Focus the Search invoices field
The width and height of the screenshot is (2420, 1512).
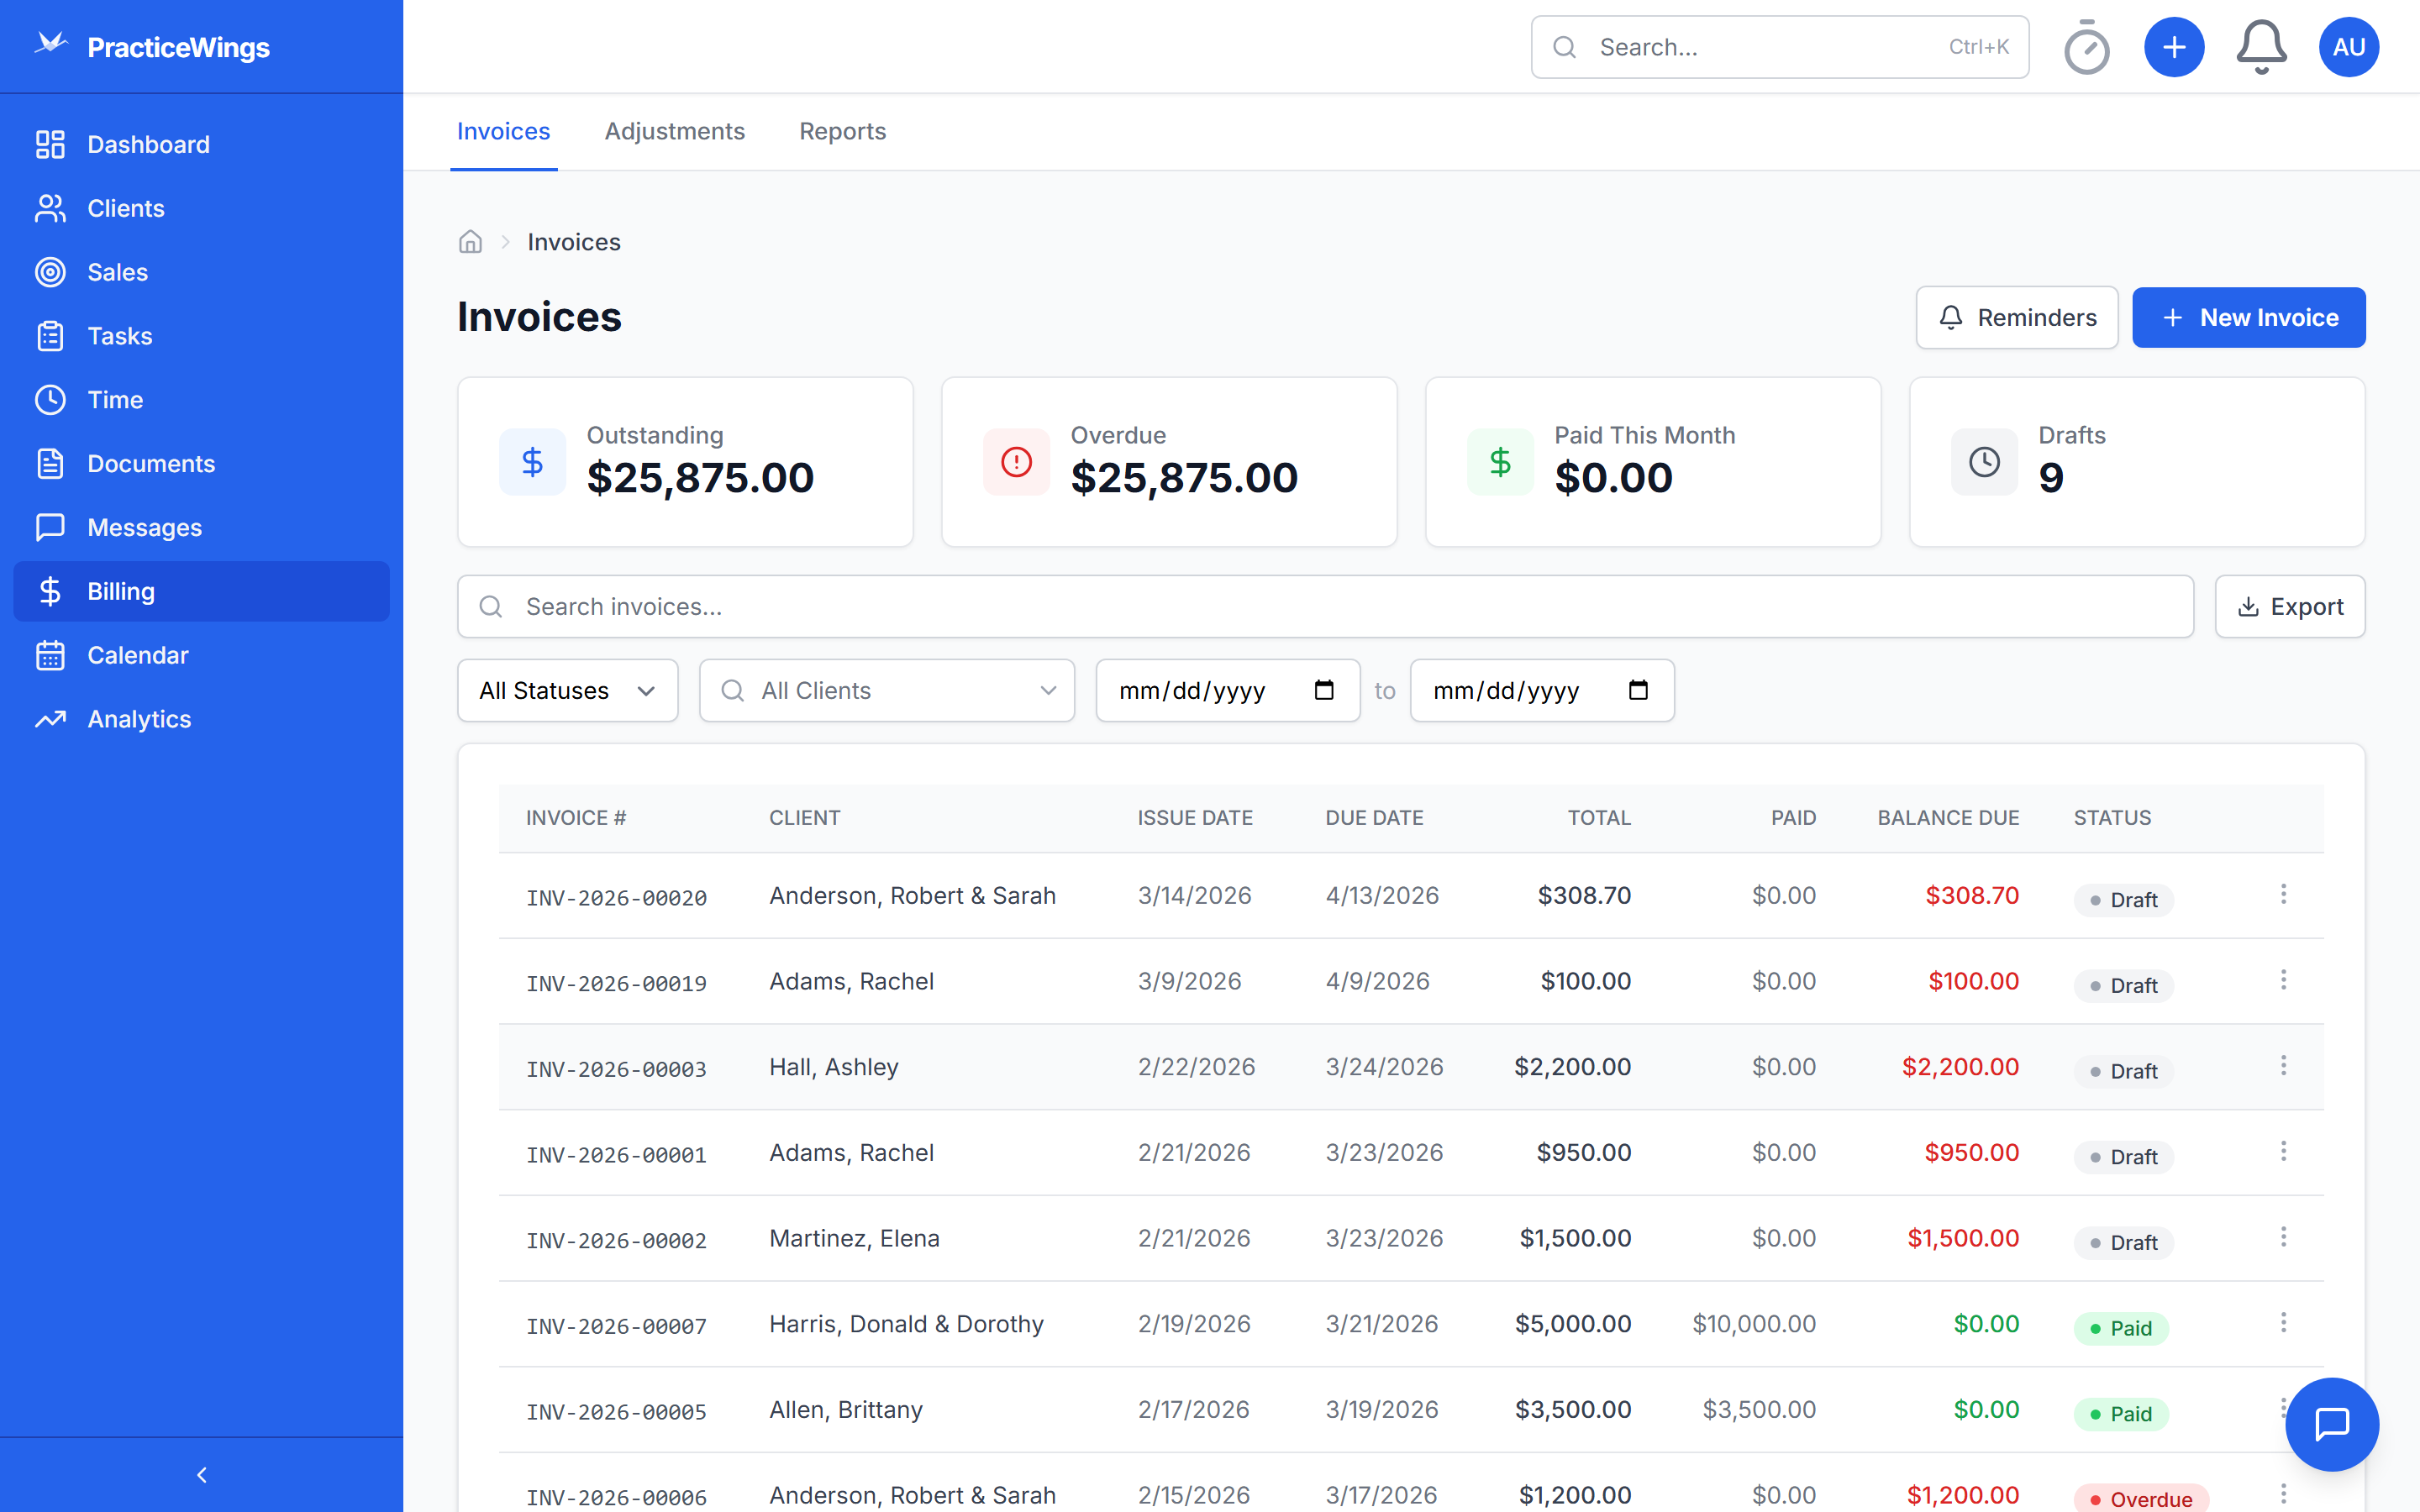click(x=1325, y=606)
